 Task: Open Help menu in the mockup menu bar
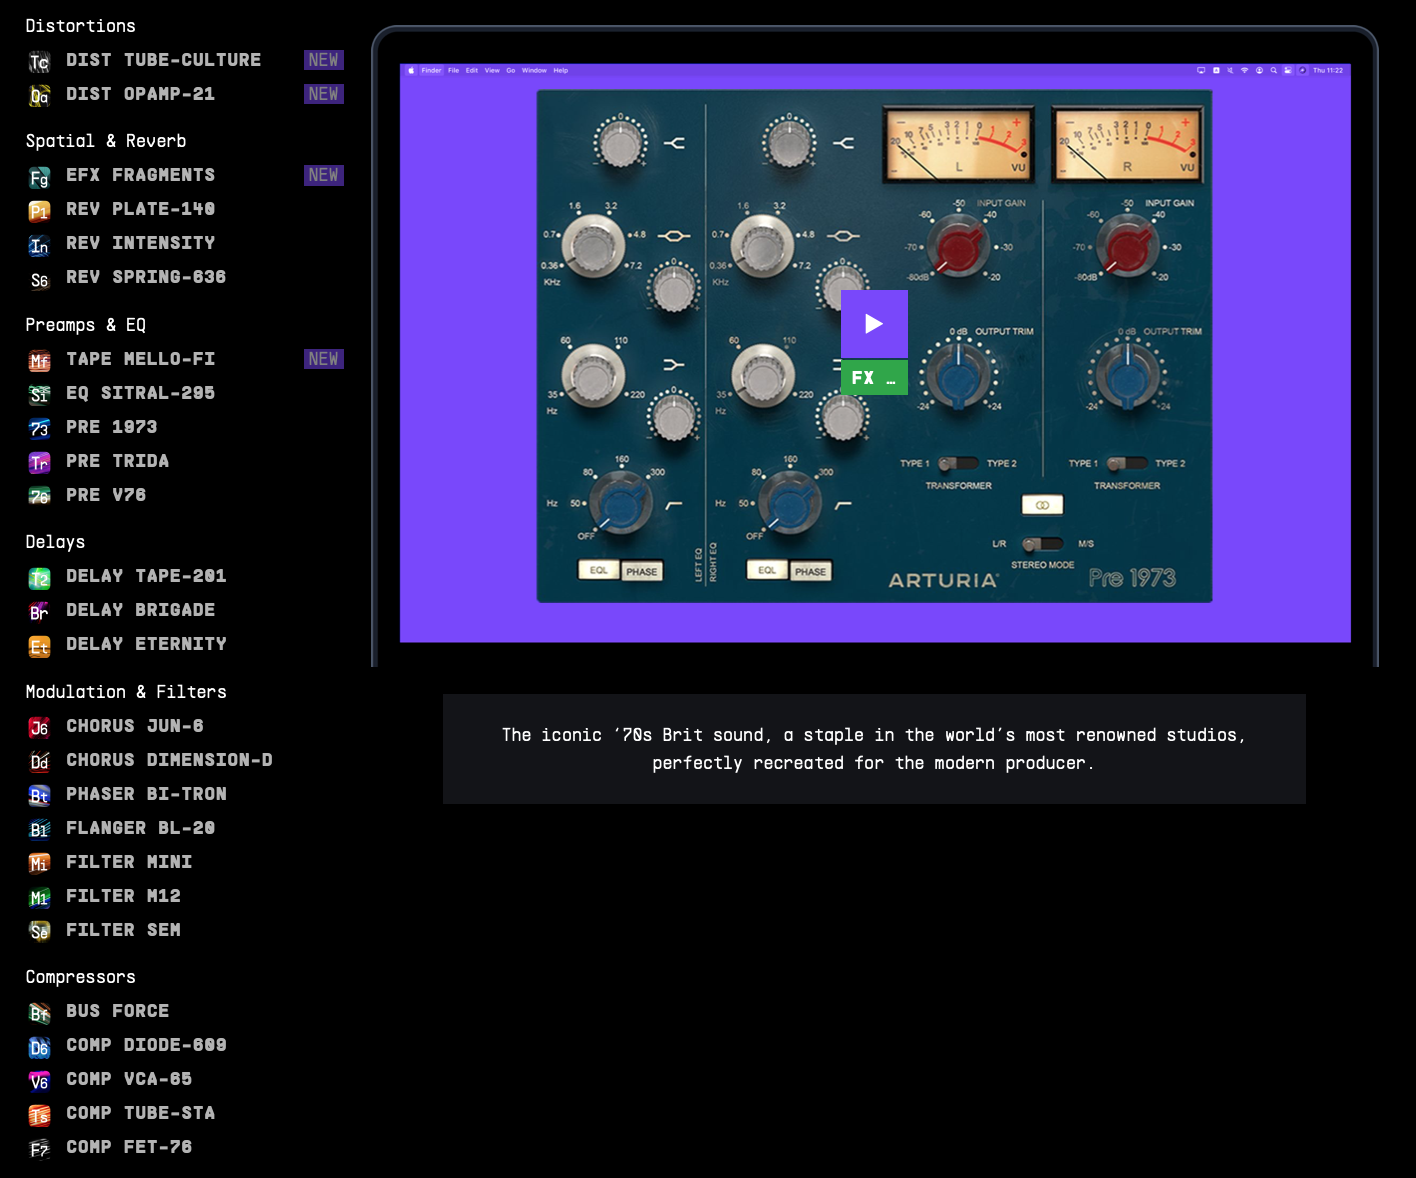(x=560, y=70)
